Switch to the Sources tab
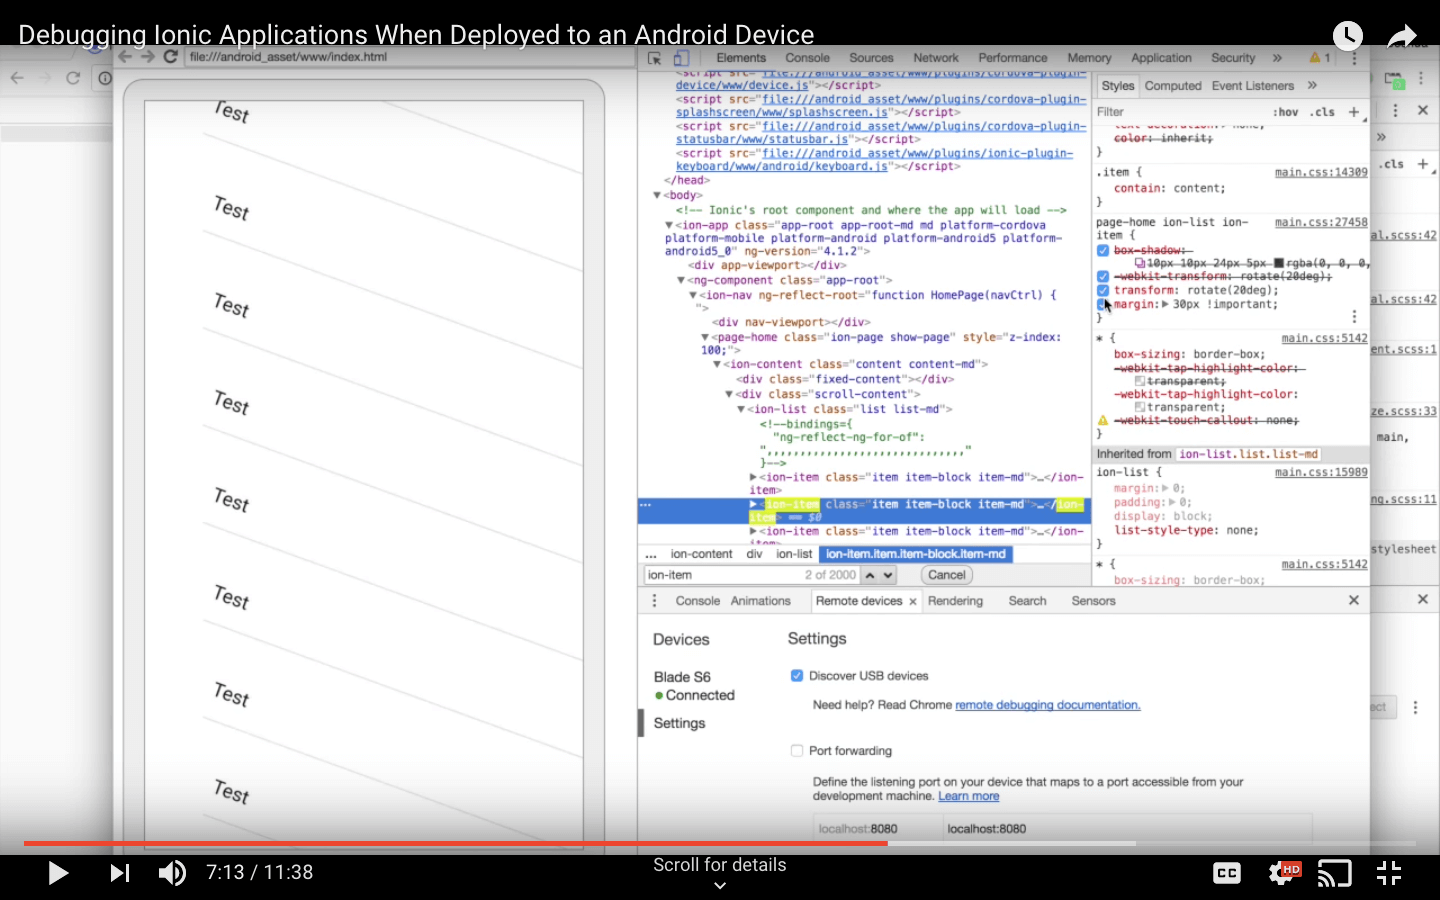This screenshot has height=900, width=1440. (871, 58)
